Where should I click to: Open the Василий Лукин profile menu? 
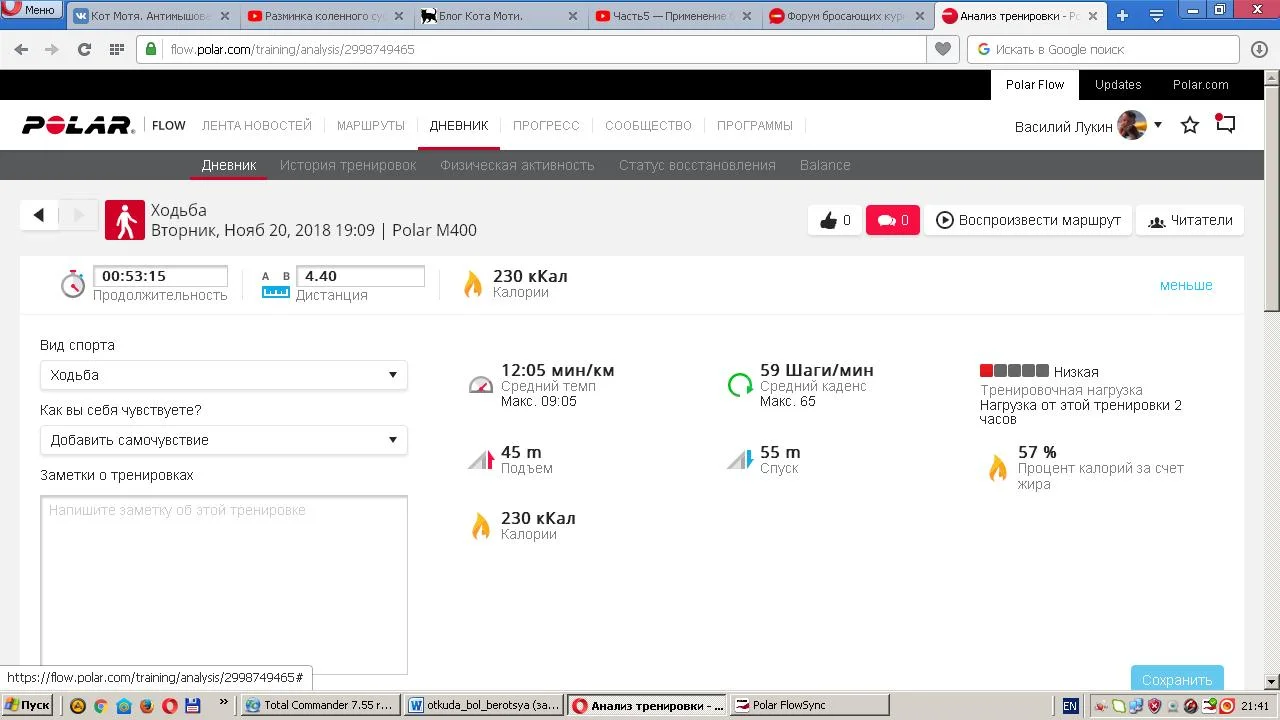[x=1088, y=126]
